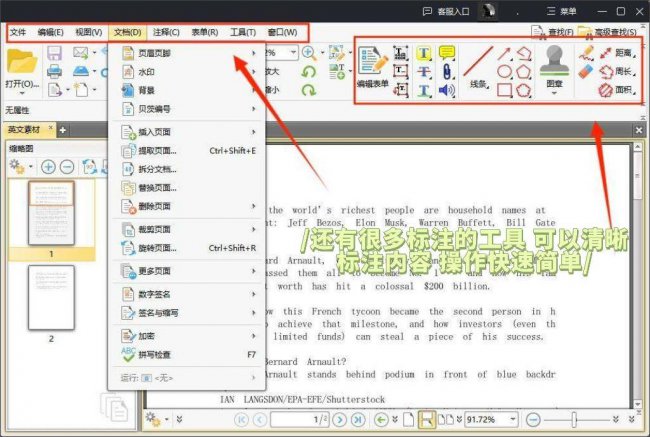Expand the 页眉页脚 submenu
Image resolution: width=650 pixels, height=437 pixels.
[x=189, y=53]
